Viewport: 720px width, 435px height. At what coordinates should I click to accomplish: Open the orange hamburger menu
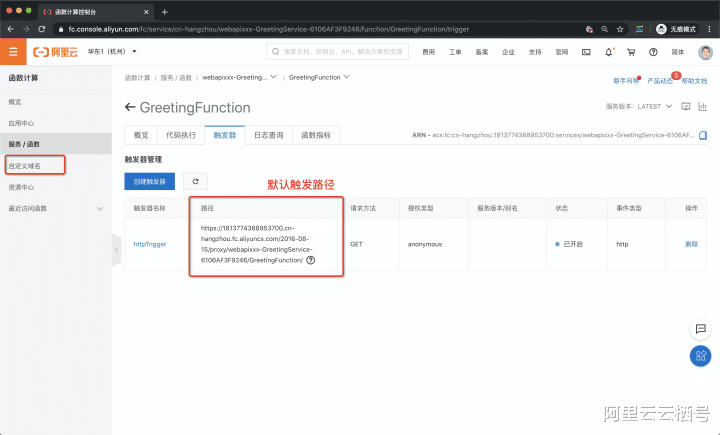coord(13,52)
